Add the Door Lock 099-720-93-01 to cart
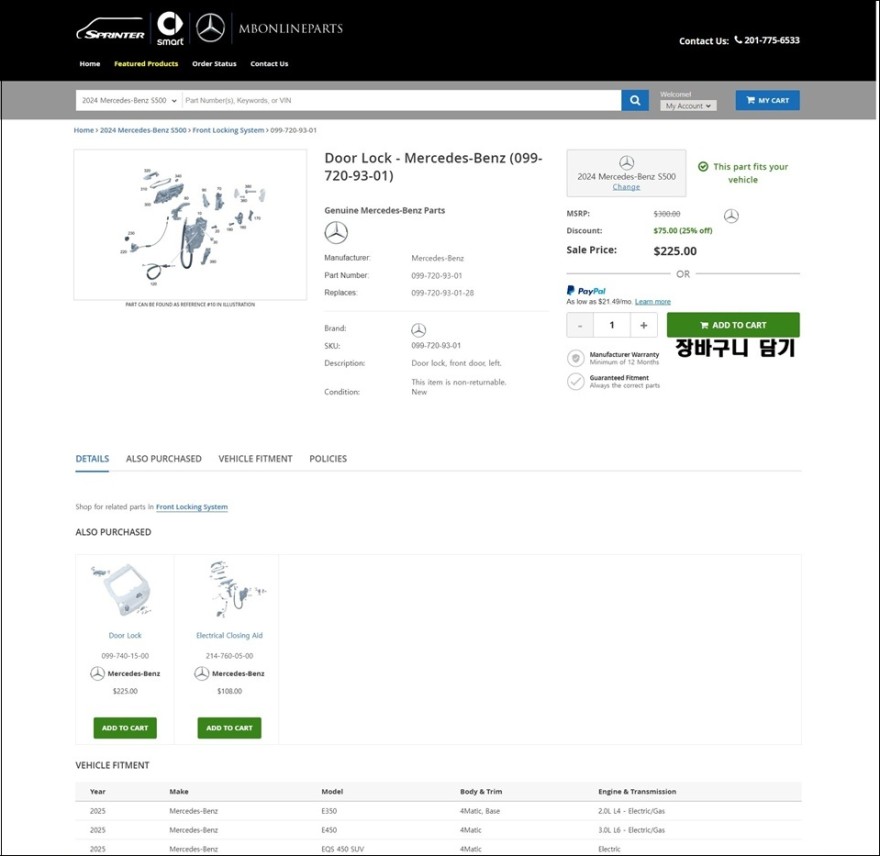 733,325
